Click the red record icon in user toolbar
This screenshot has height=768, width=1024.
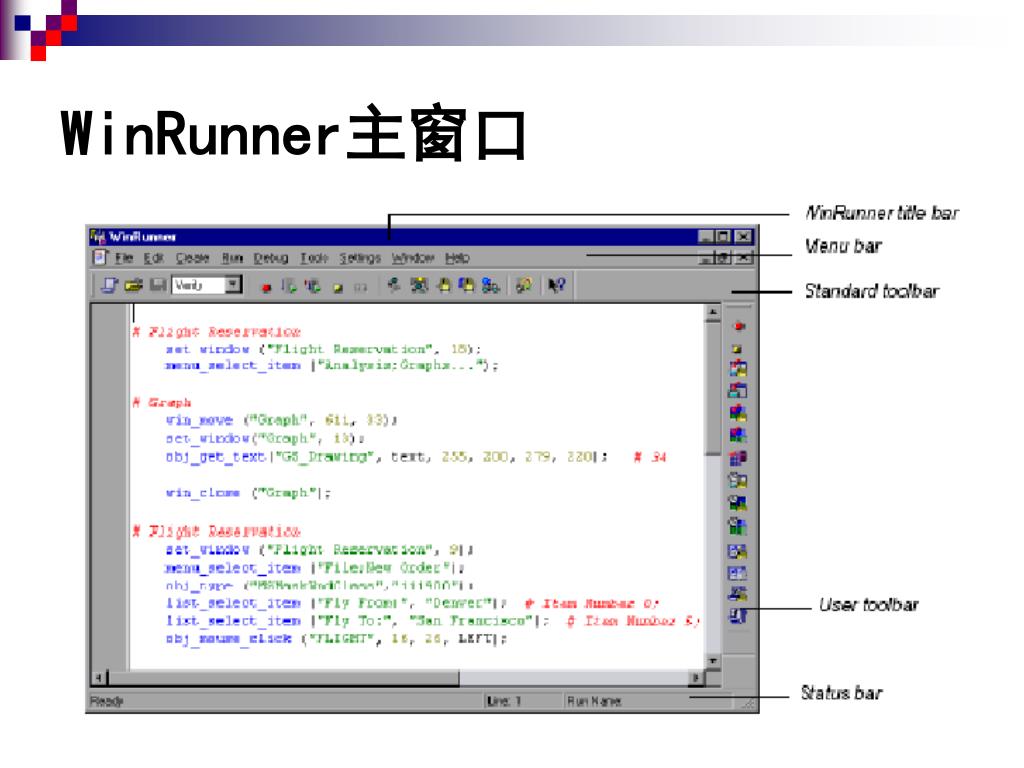pos(739,326)
